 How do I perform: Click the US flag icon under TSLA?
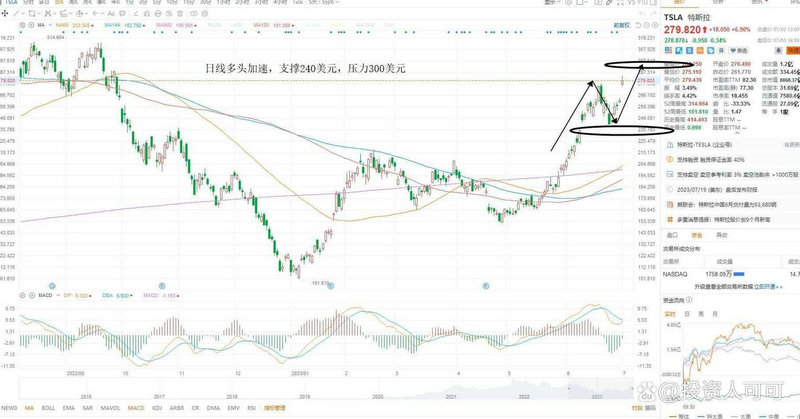(668, 50)
